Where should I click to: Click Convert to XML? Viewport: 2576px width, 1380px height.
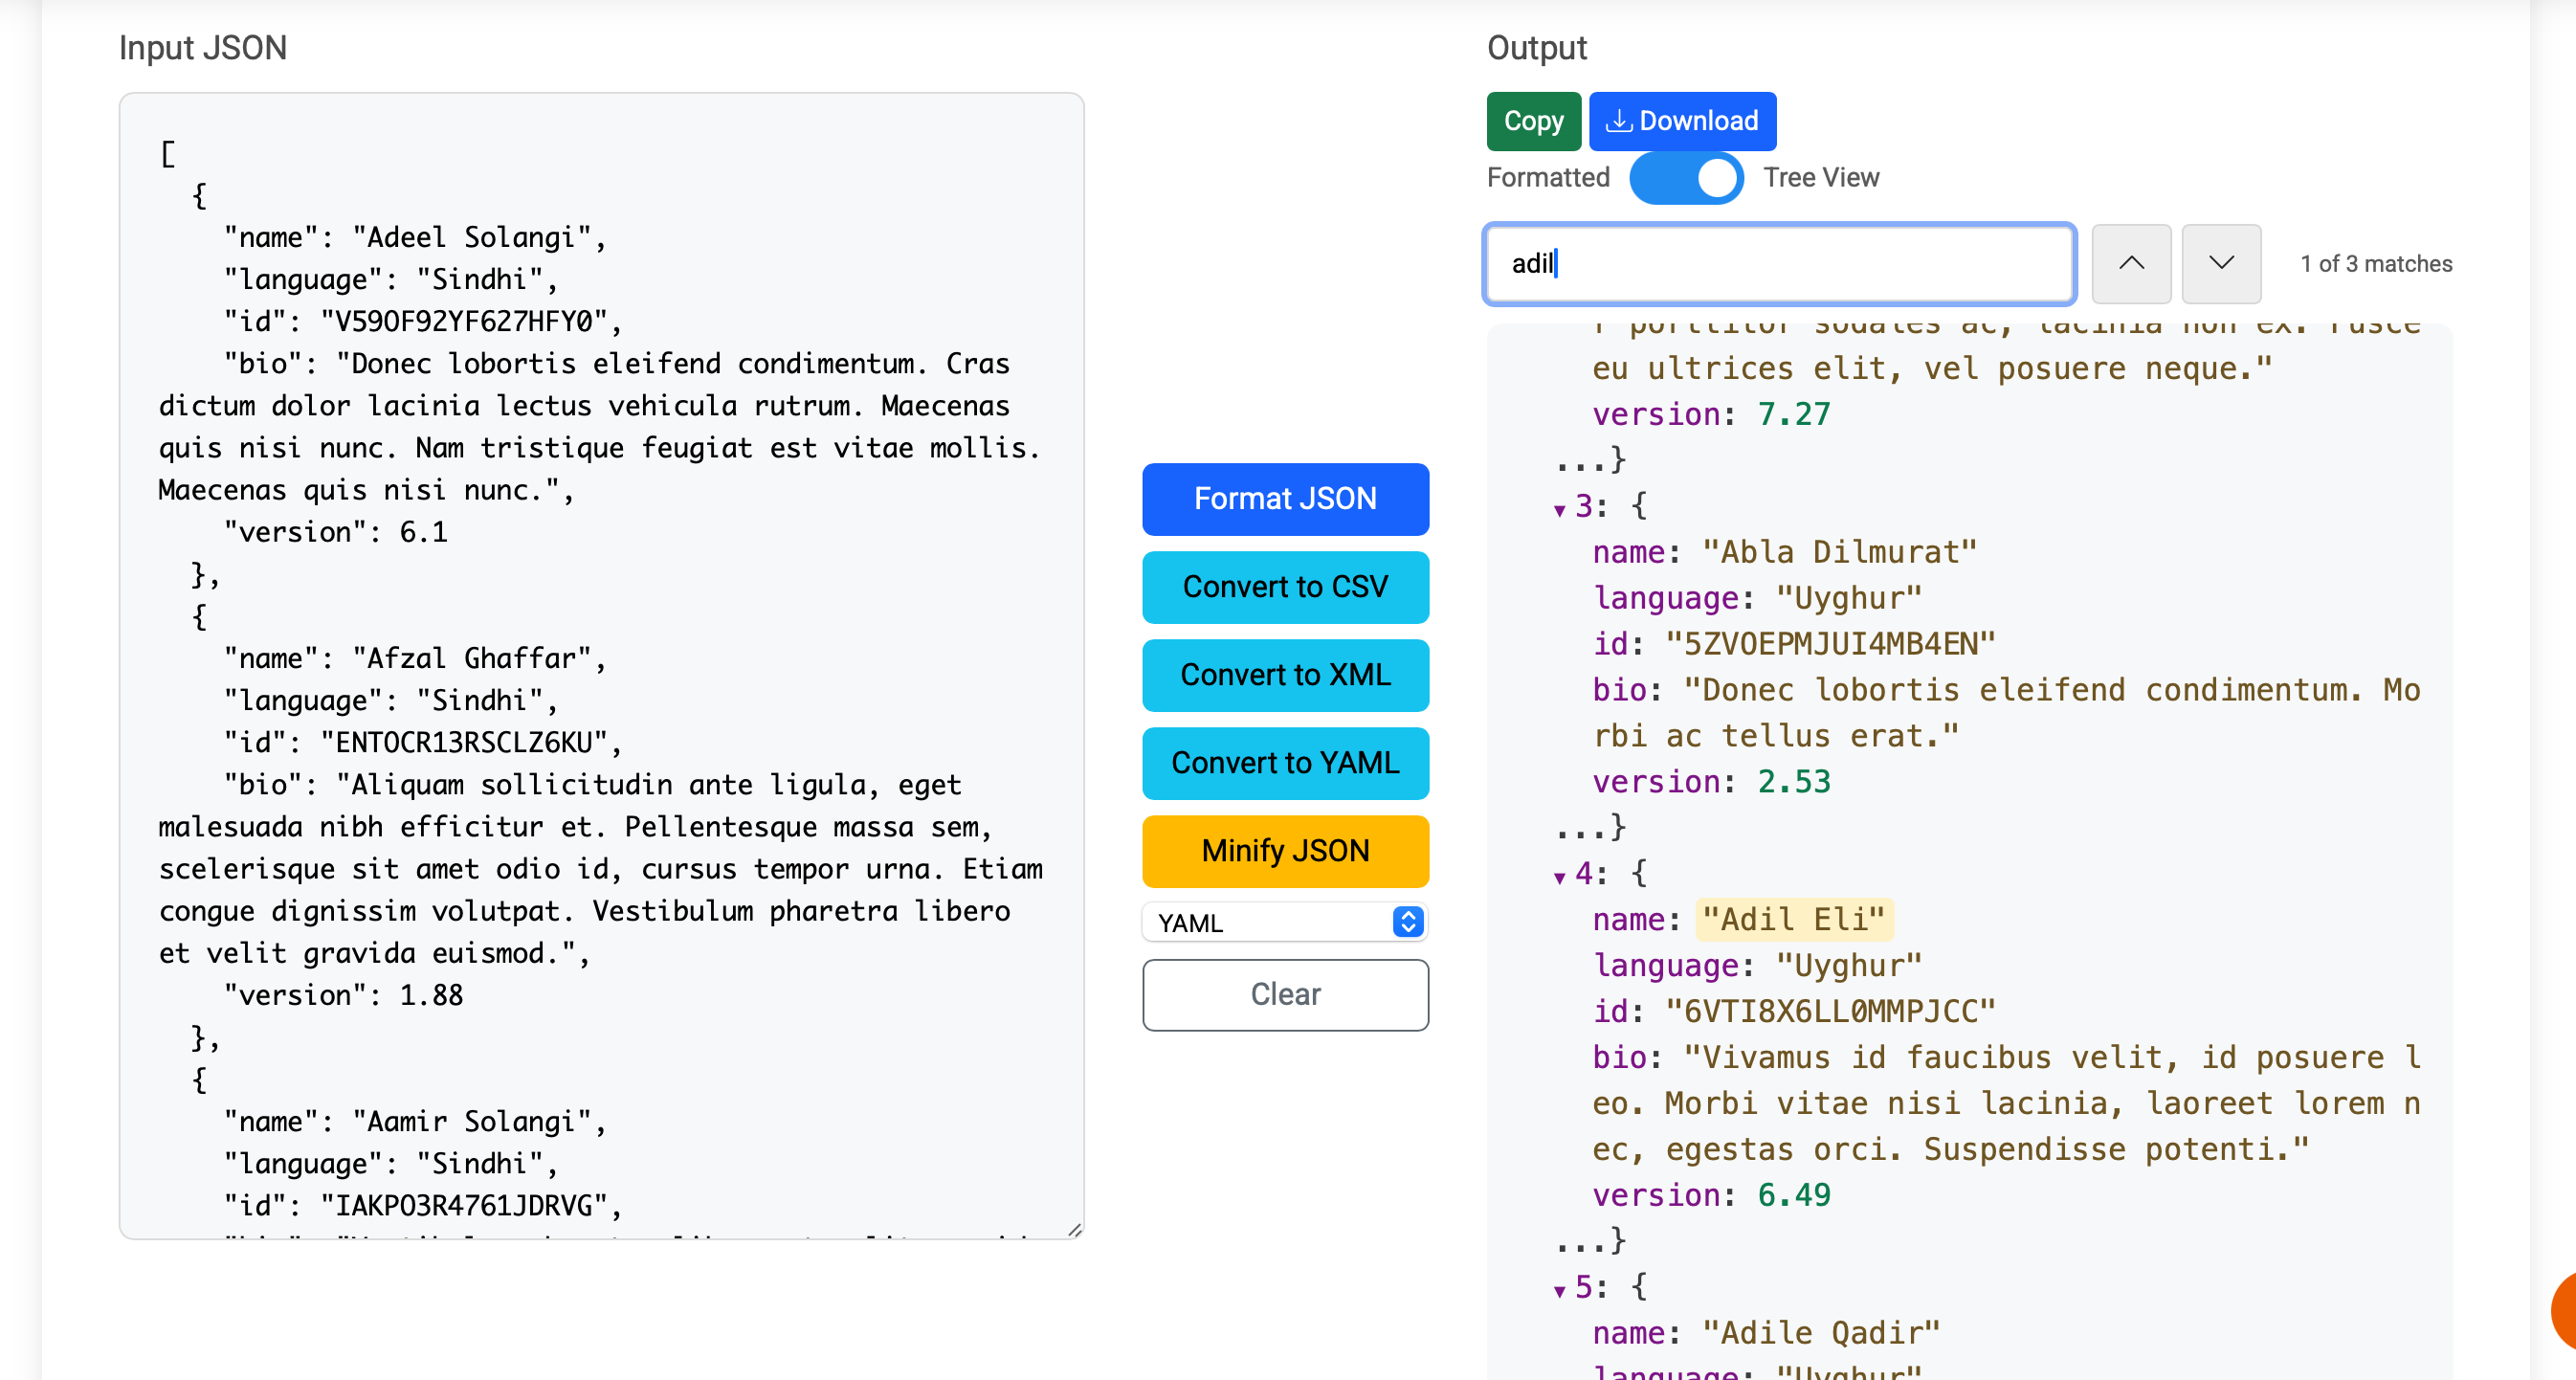click(1285, 675)
